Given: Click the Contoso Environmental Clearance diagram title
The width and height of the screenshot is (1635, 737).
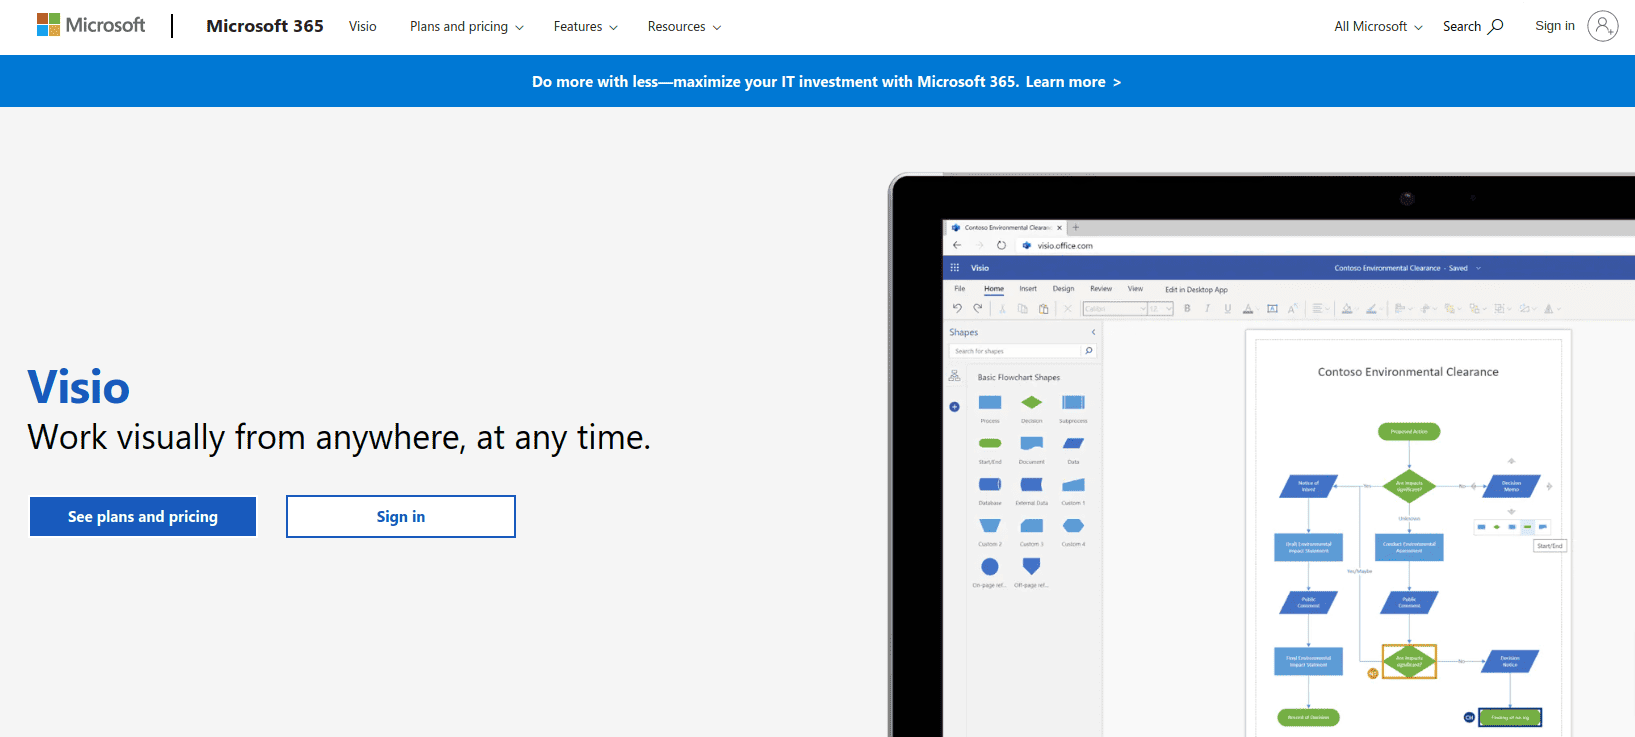Looking at the screenshot, I should 1408,372.
